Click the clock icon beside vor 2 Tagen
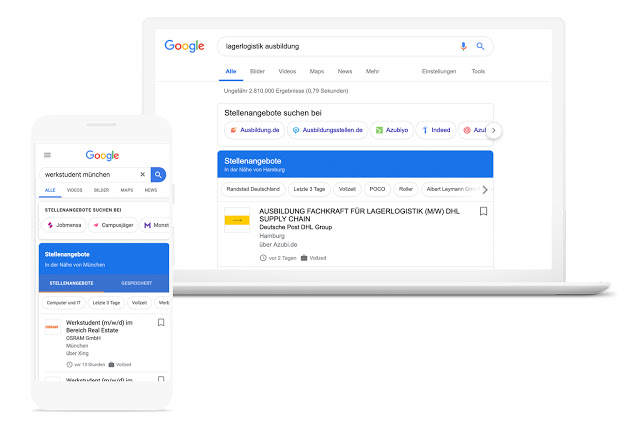The image size is (640, 430). [x=263, y=258]
